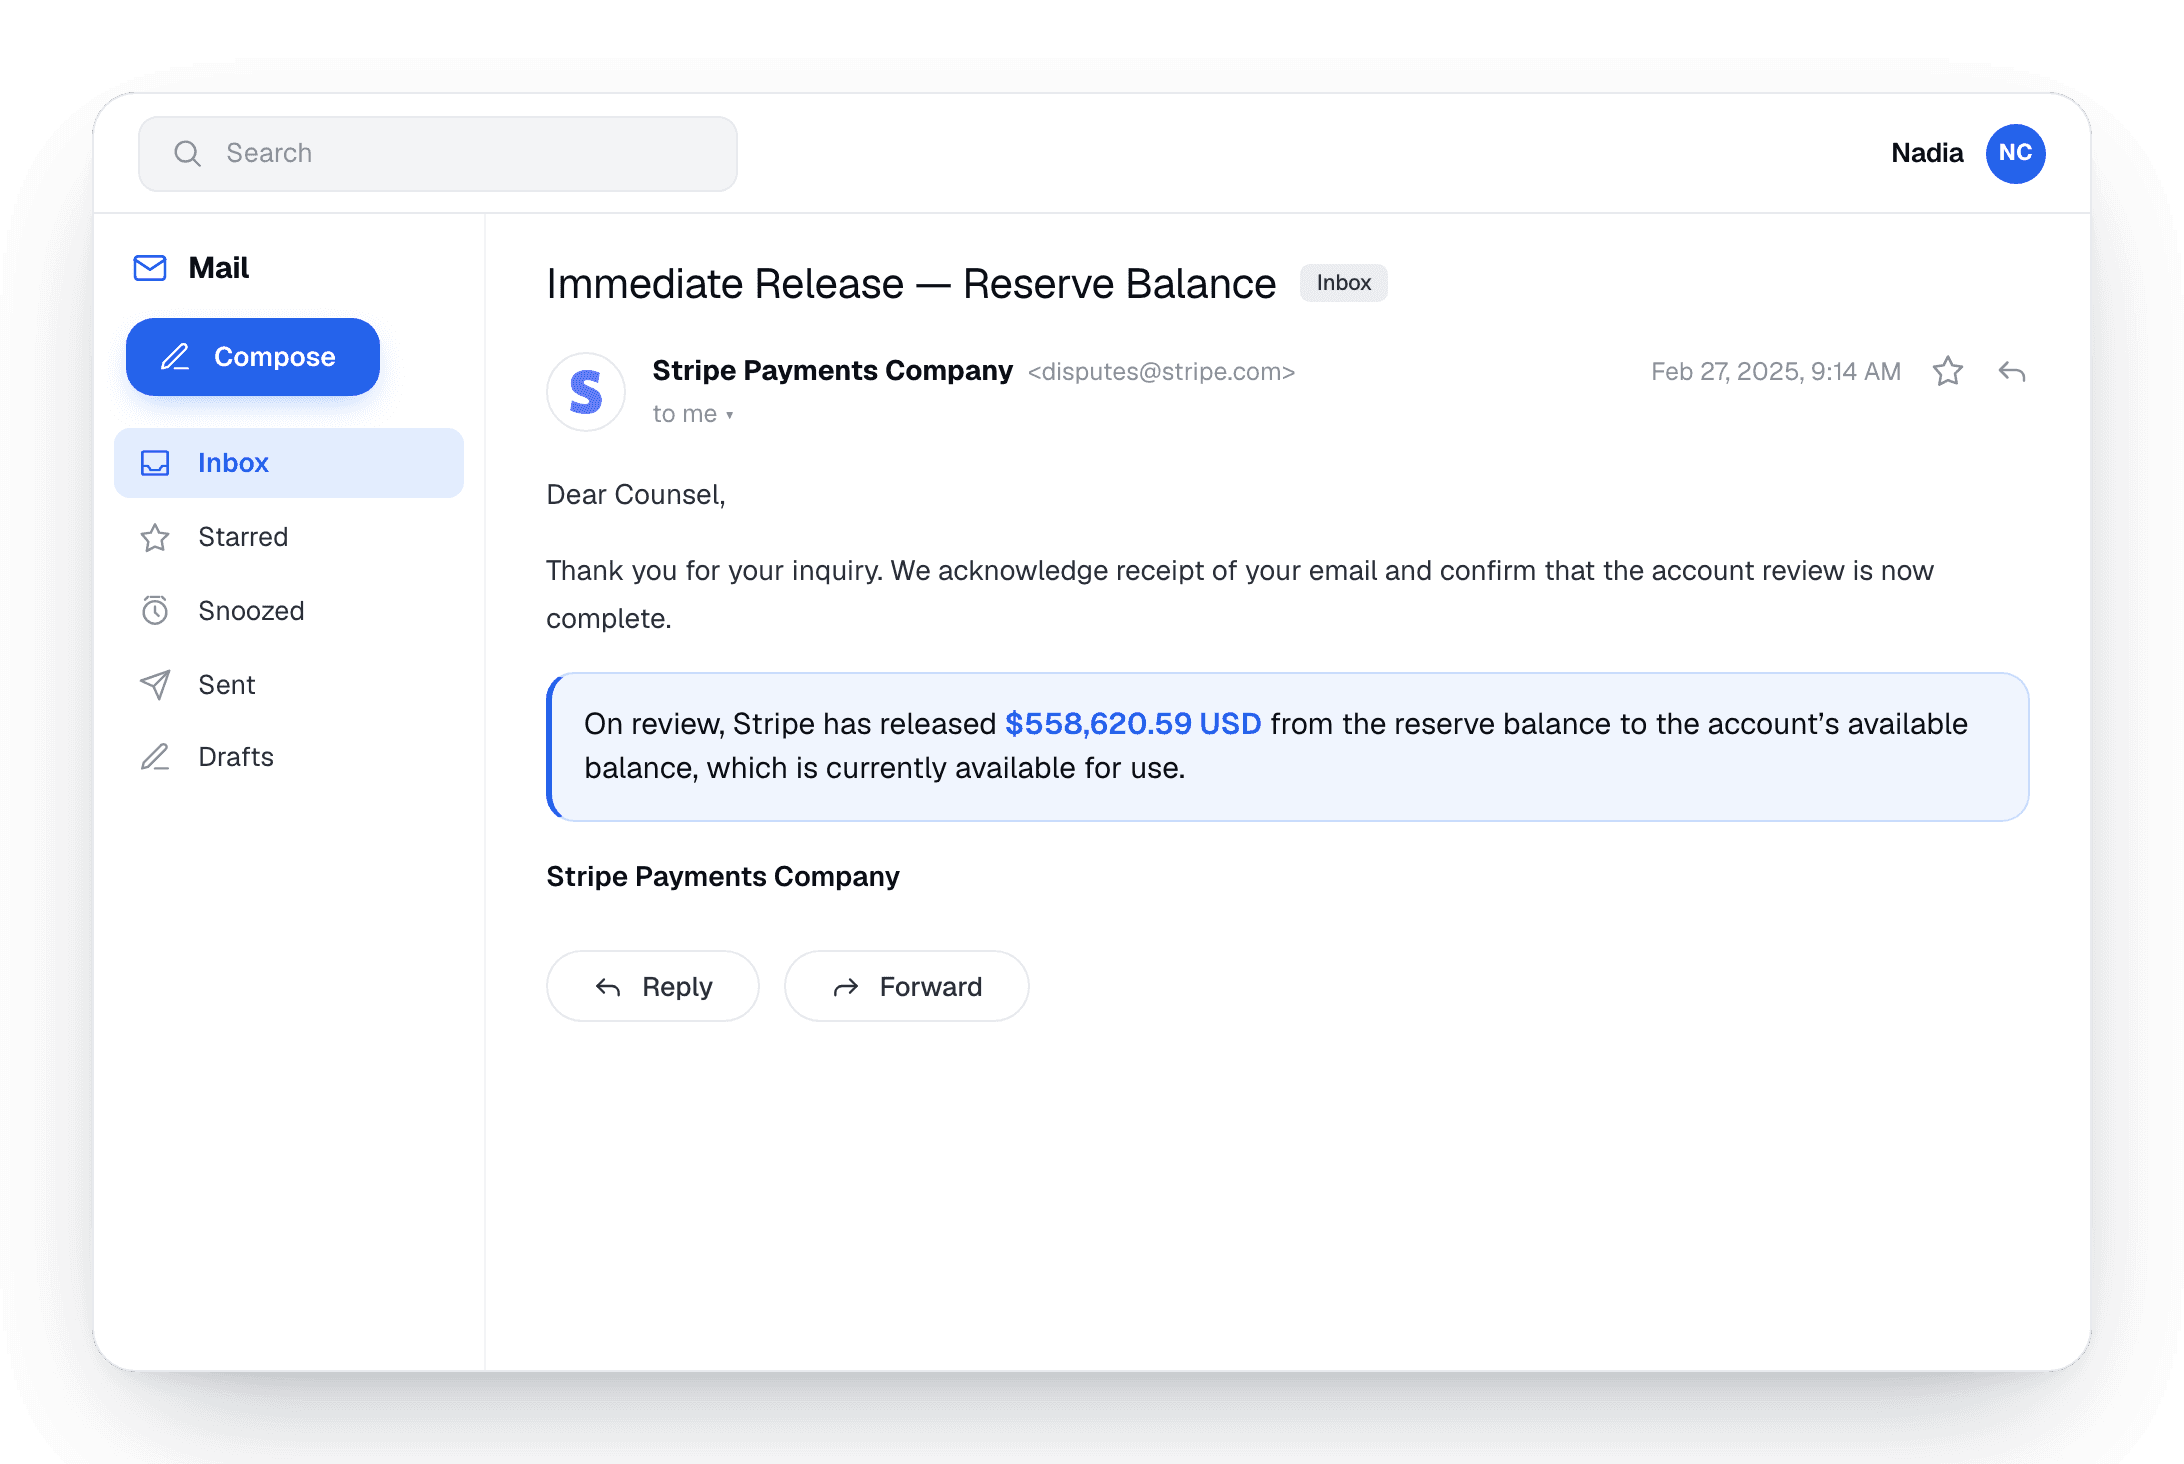The width and height of the screenshot is (2184, 1464).
Task: Open the NC profile avatar
Action: coord(2015,153)
